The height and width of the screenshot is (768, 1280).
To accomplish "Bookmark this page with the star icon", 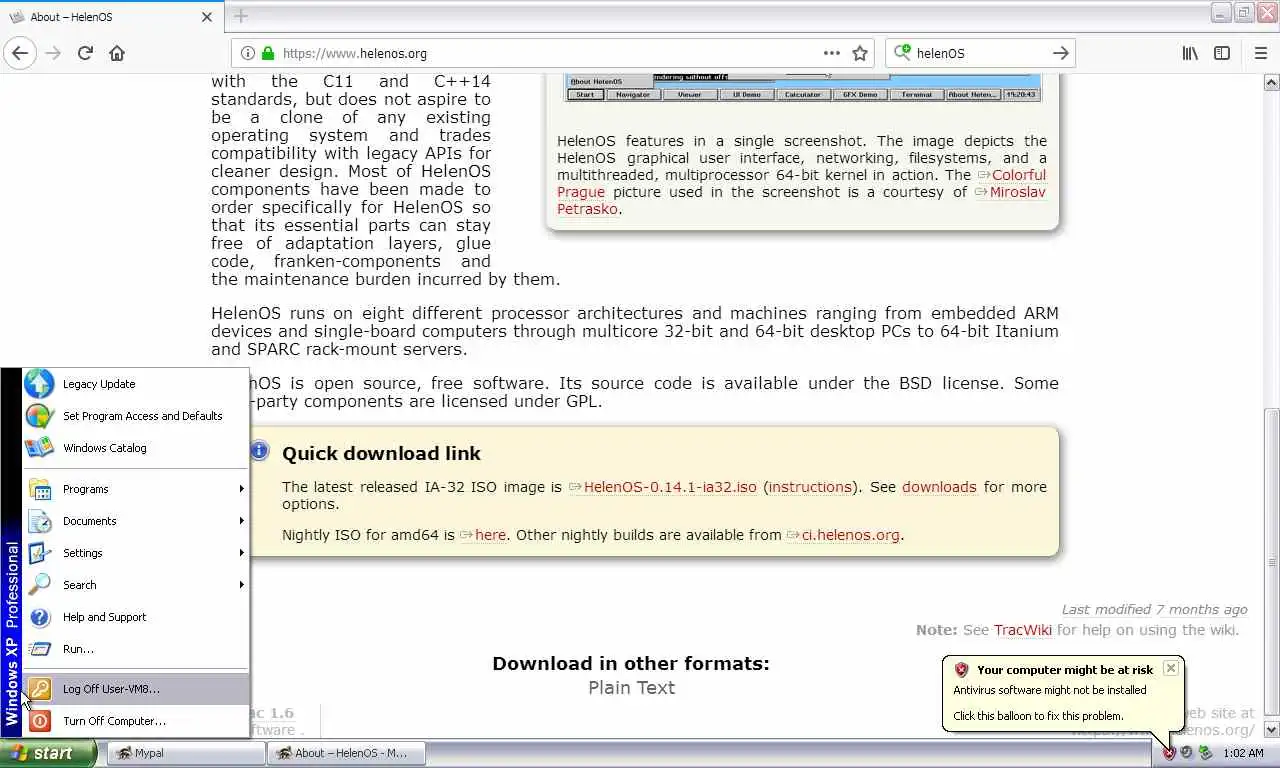I will [859, 53].
